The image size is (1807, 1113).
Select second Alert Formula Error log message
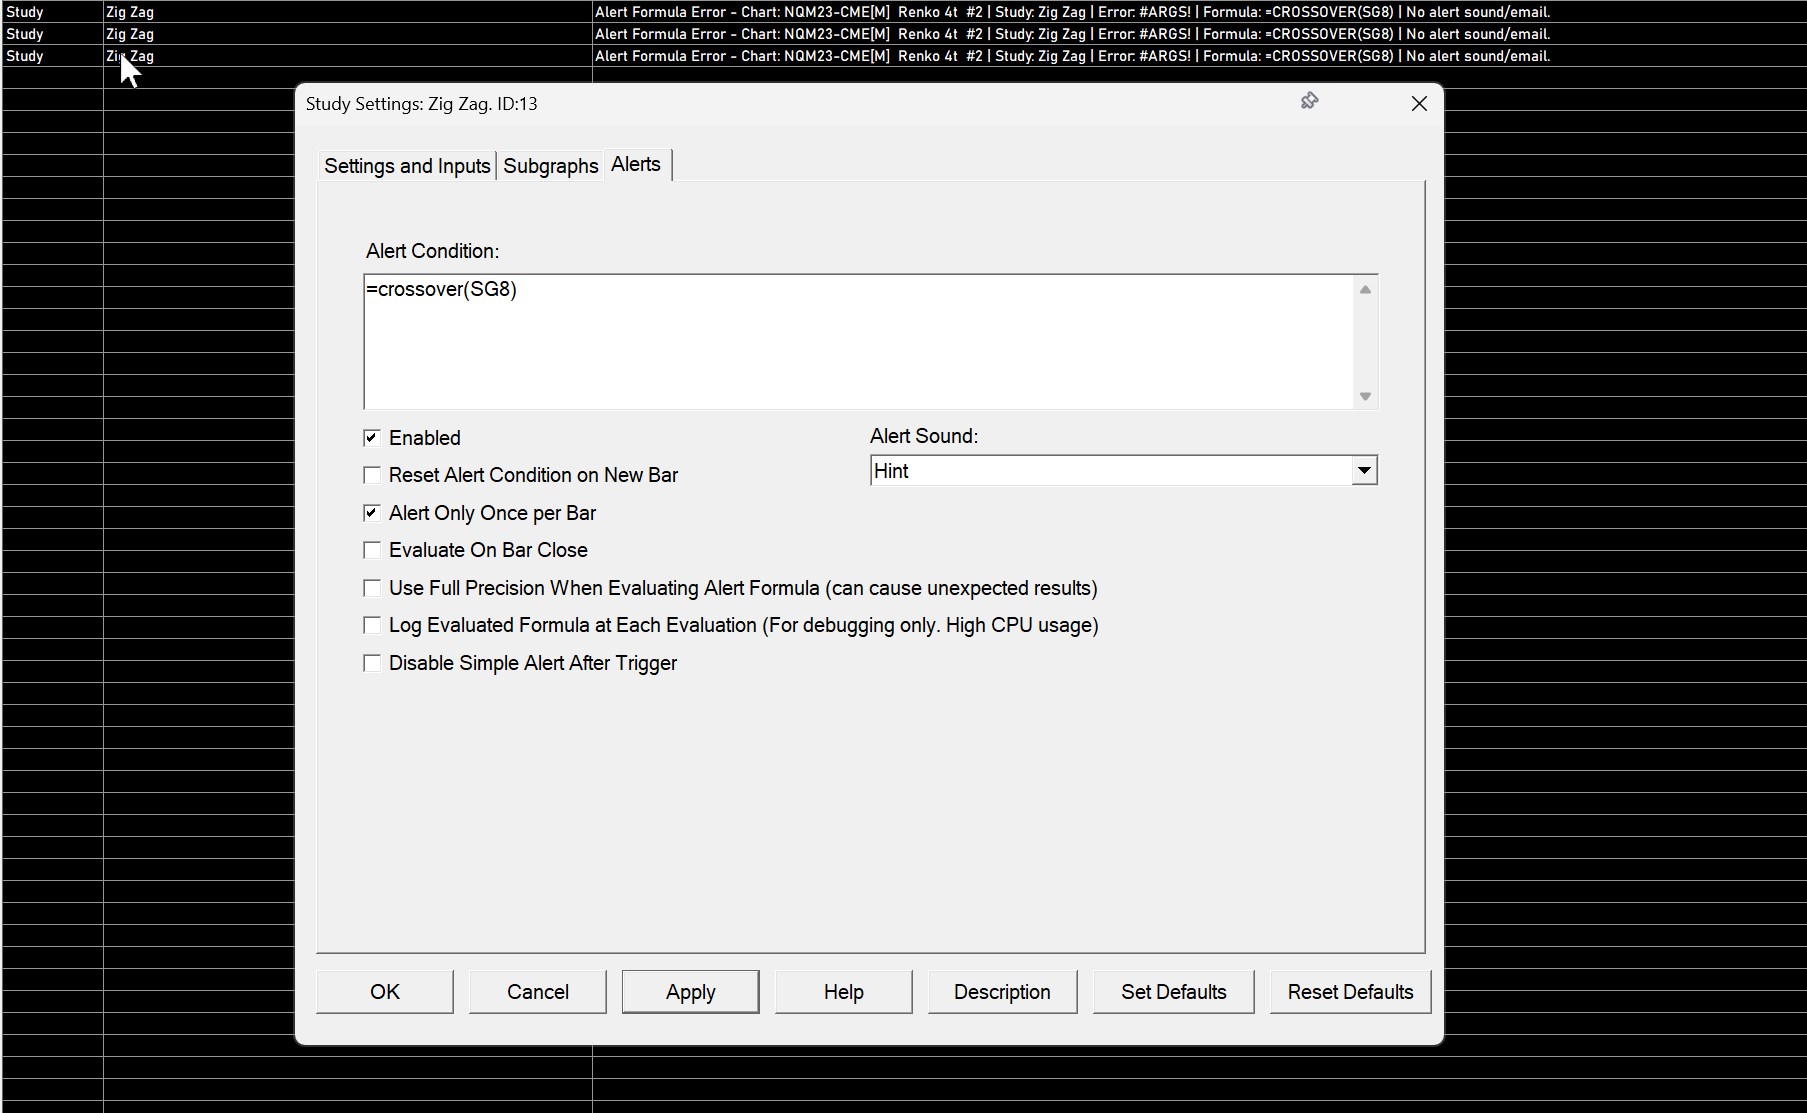(1072, 34)
